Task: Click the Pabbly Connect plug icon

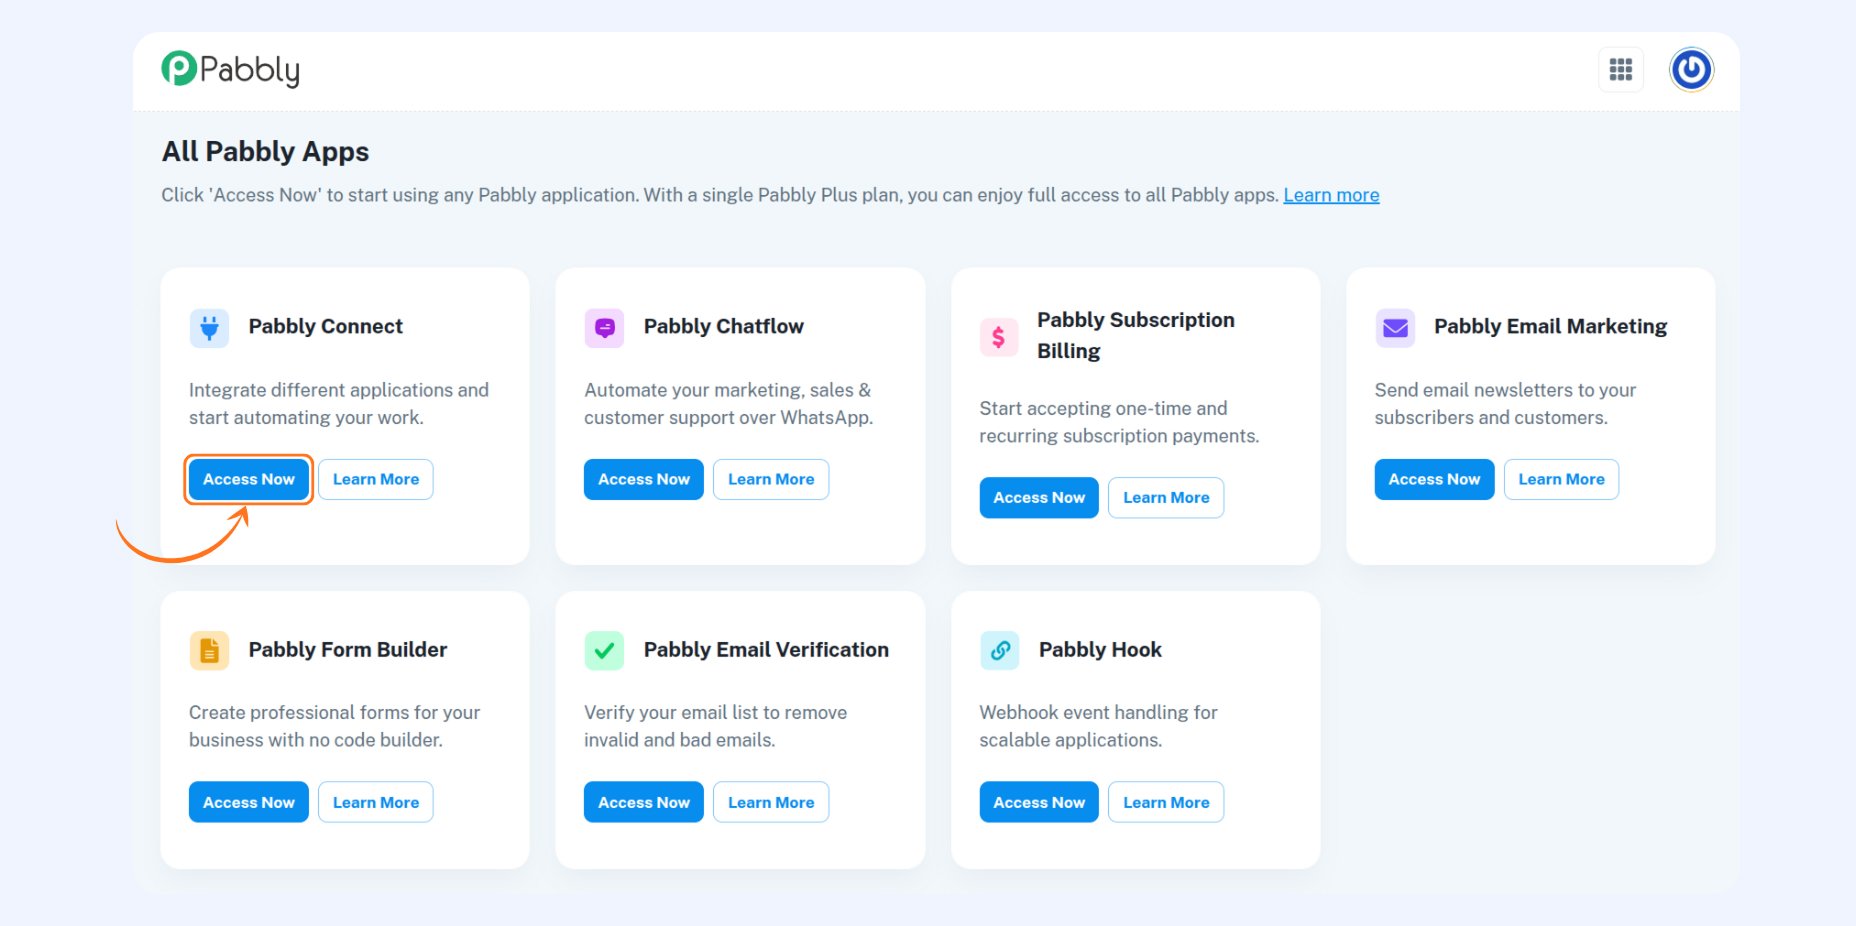Action: pos(208,327)
